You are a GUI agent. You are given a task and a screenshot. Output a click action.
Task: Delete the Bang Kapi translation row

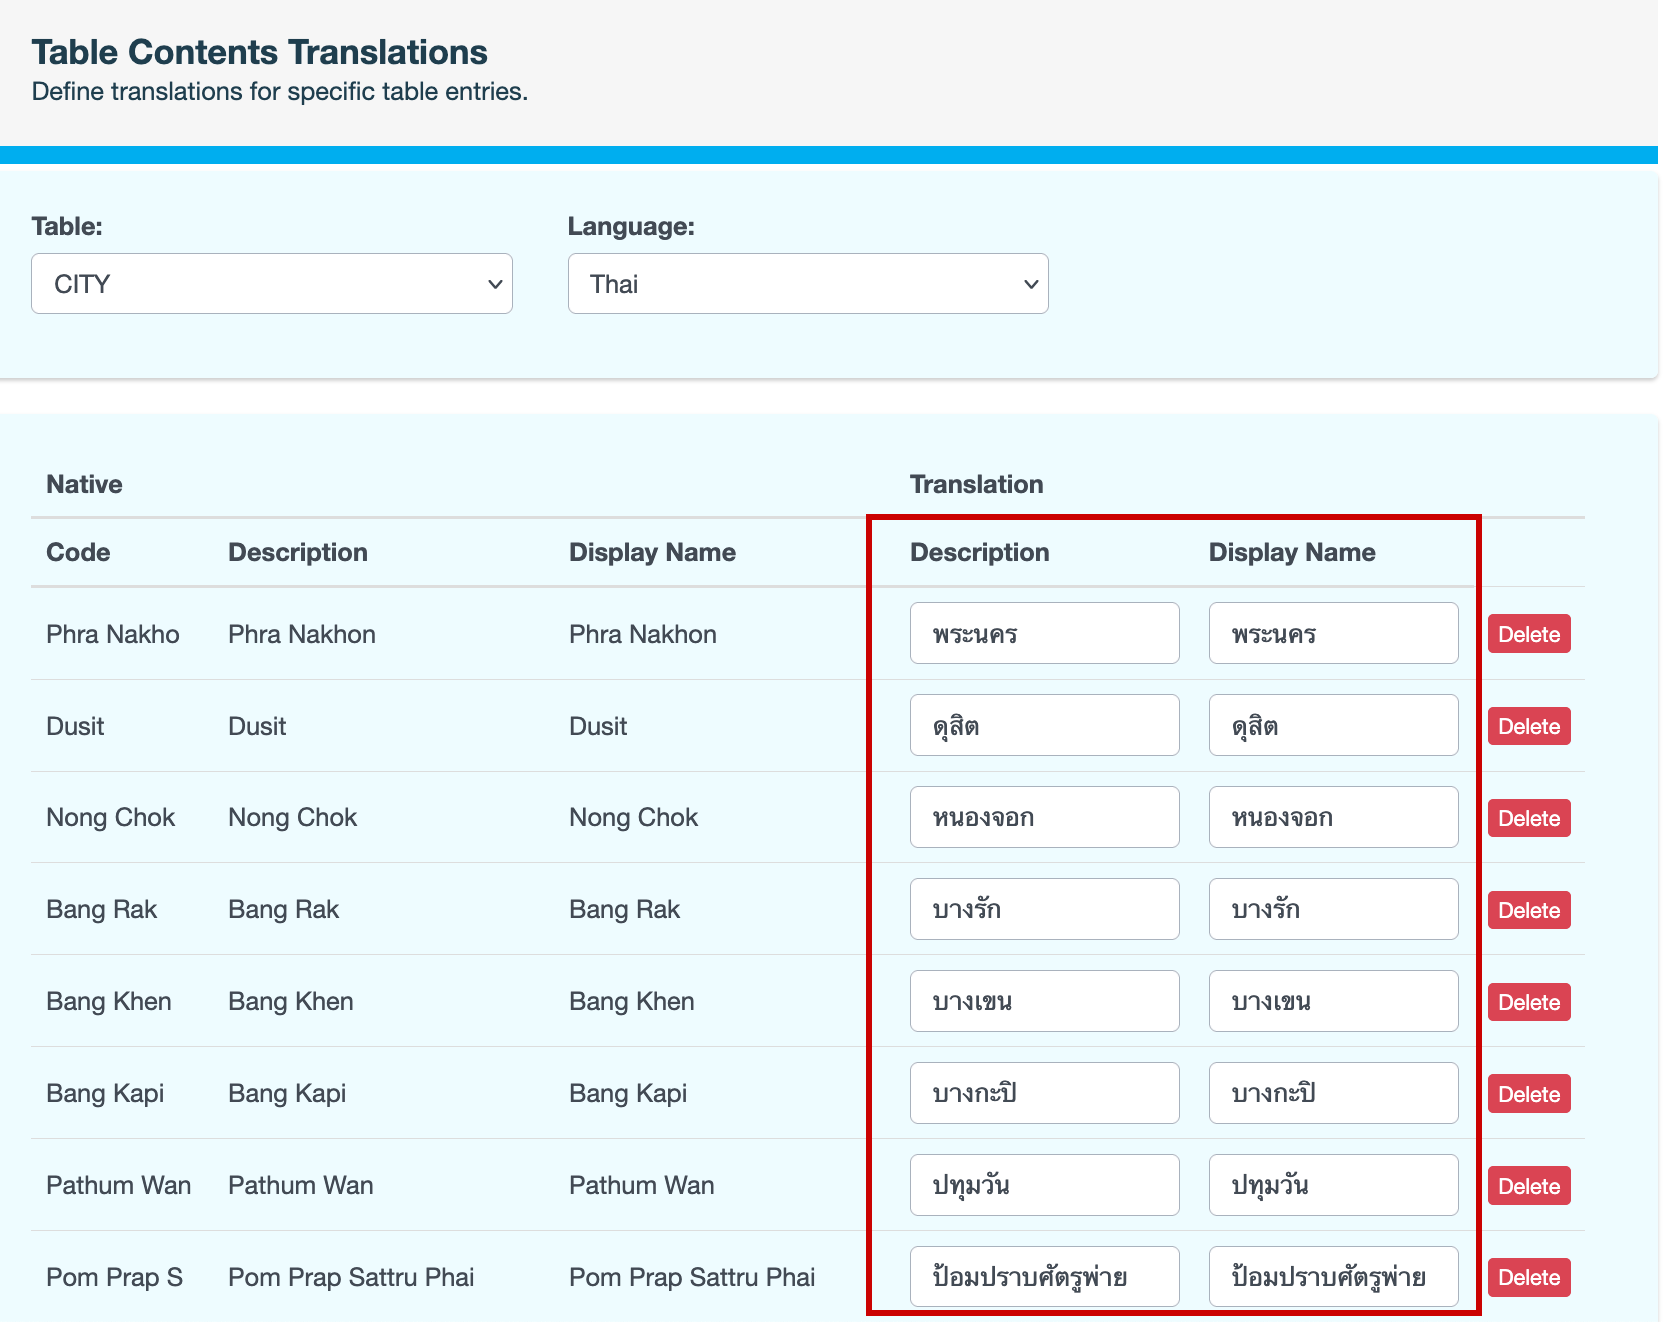[x=1528, y=1094]
